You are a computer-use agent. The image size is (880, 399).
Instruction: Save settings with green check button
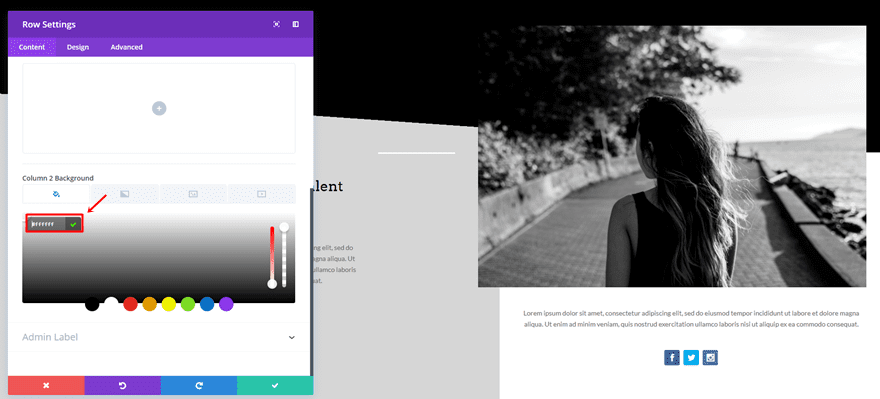pos(275,386)
